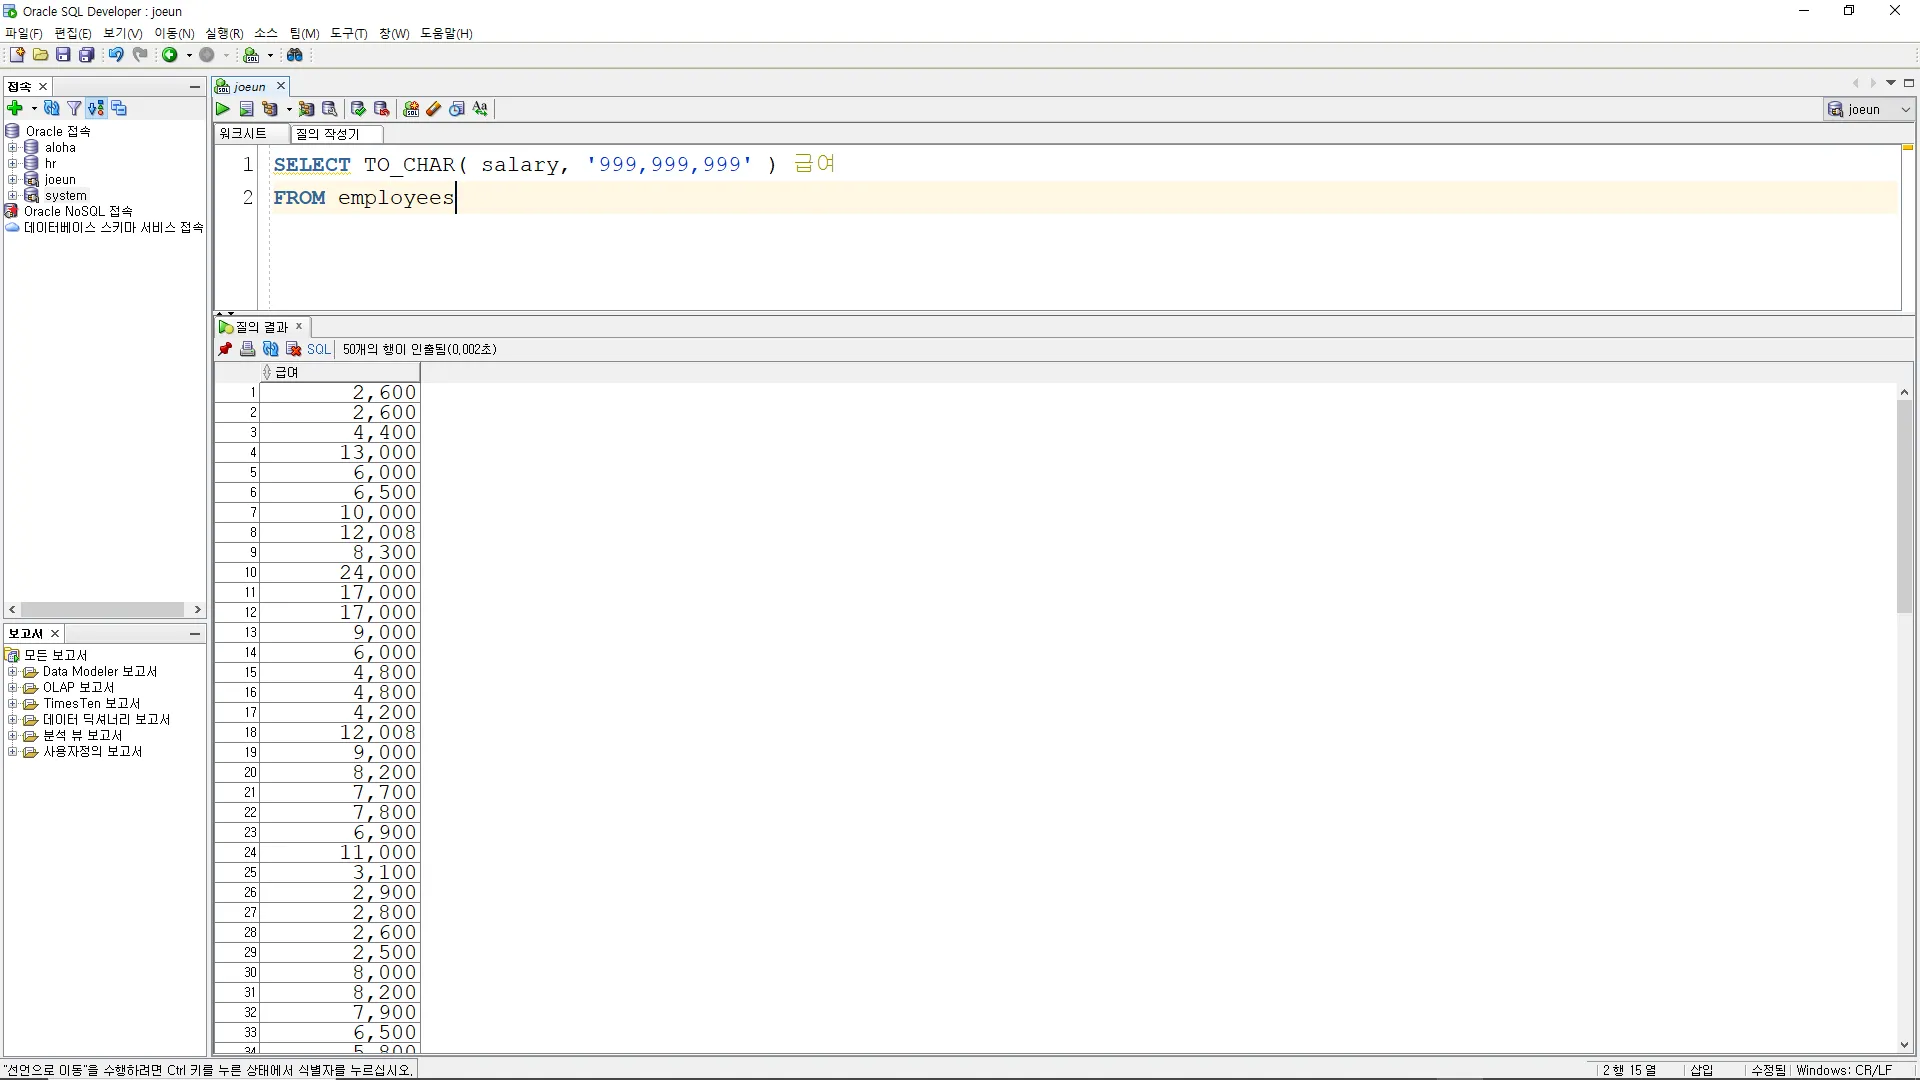This screenshot has width=1920, height=1080.
Task: Click the printer icon in query results
Action: (247, 349)
